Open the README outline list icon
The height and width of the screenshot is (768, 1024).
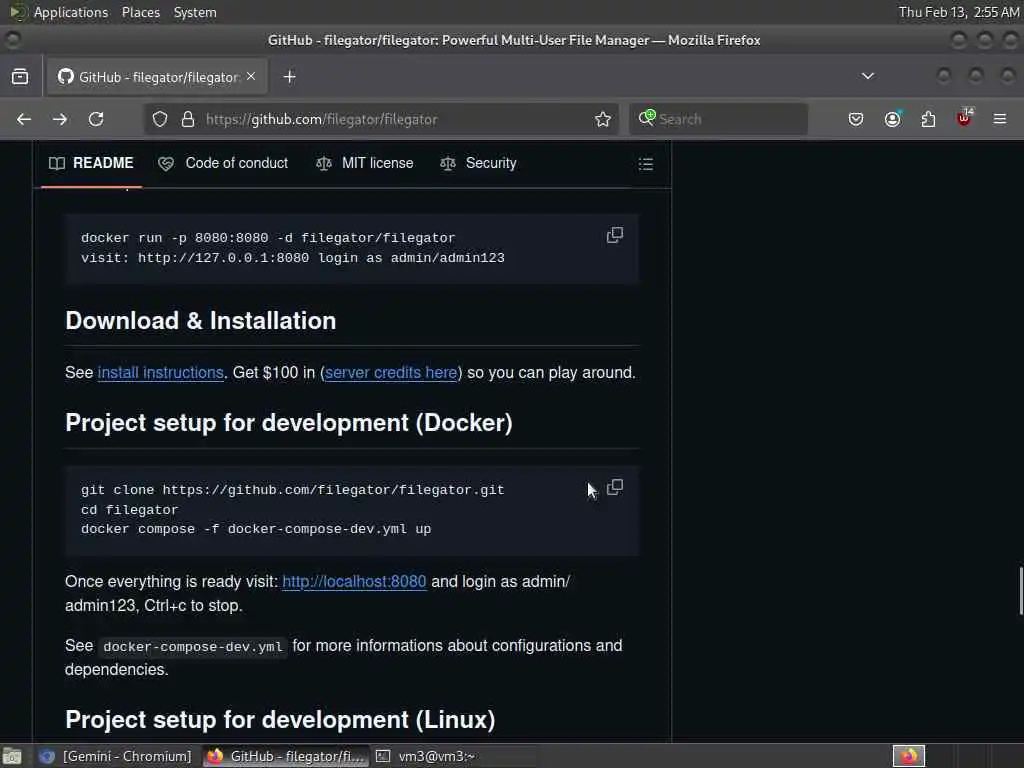645,163
